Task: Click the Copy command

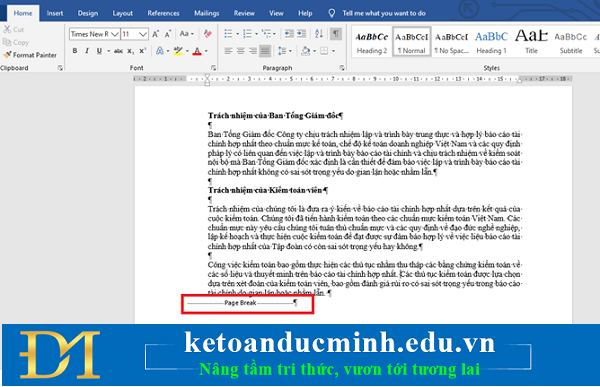Action: (16, 42)
